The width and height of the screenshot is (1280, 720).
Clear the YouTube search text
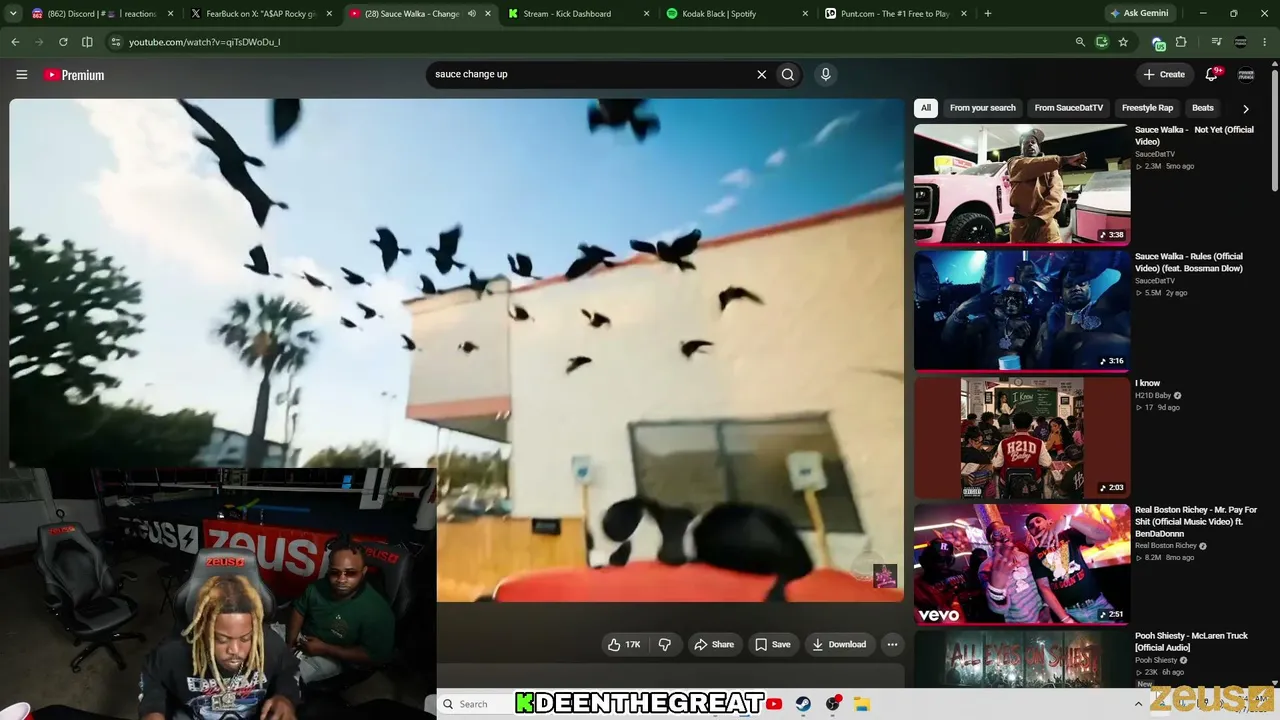point(761,74)
